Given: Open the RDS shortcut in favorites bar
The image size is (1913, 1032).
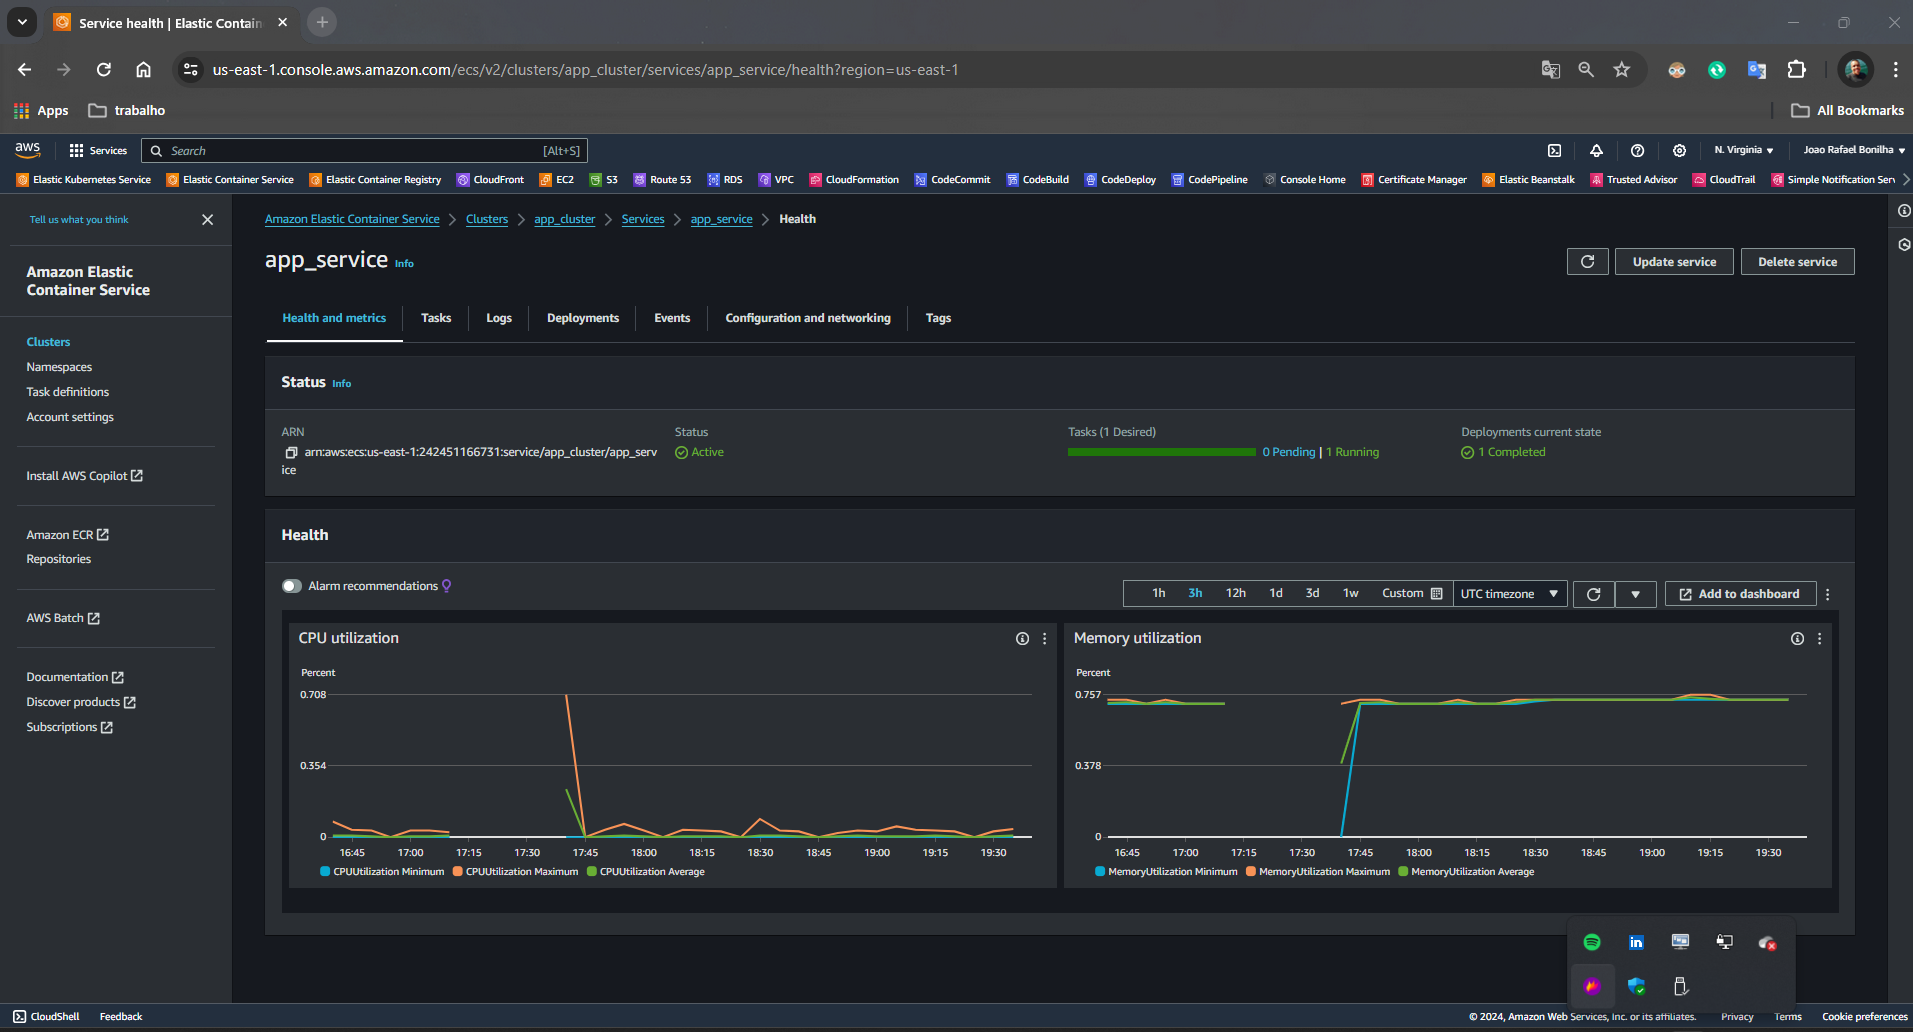Looking at the screenshot, I should [x=725, y=180].
